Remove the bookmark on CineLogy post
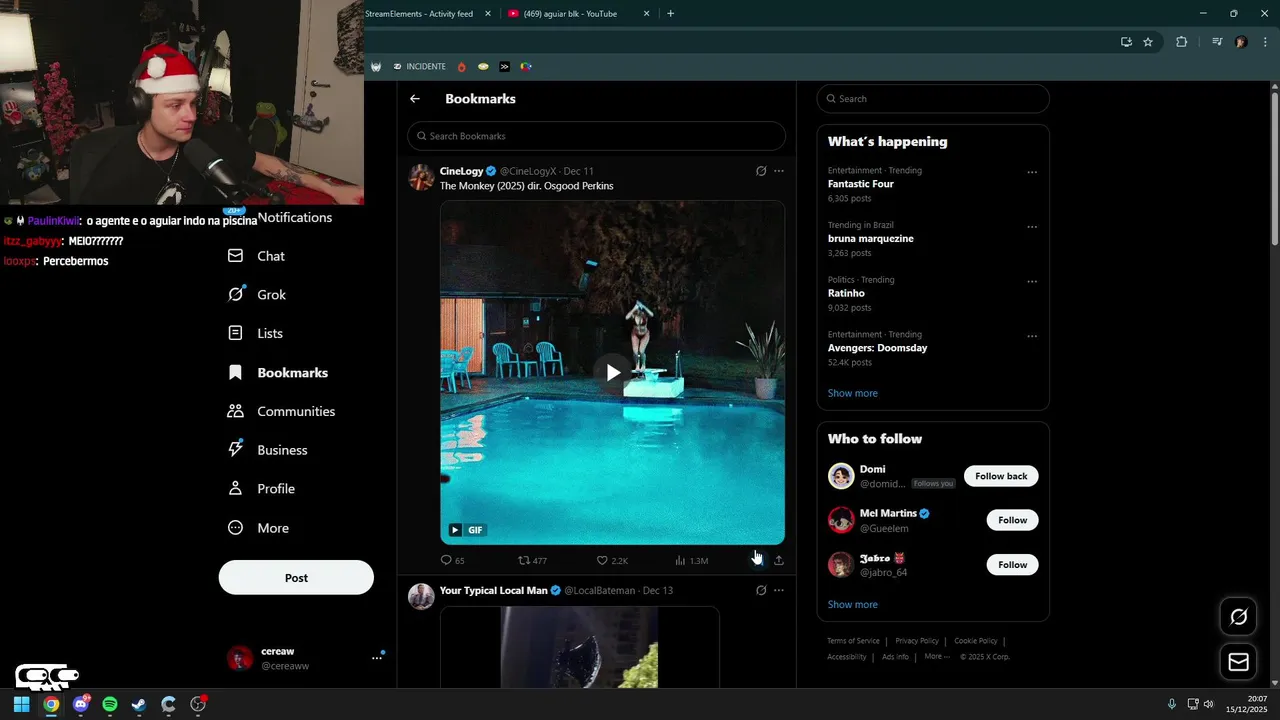Screen dimensions: 1280x720 (x=757, y=560)
